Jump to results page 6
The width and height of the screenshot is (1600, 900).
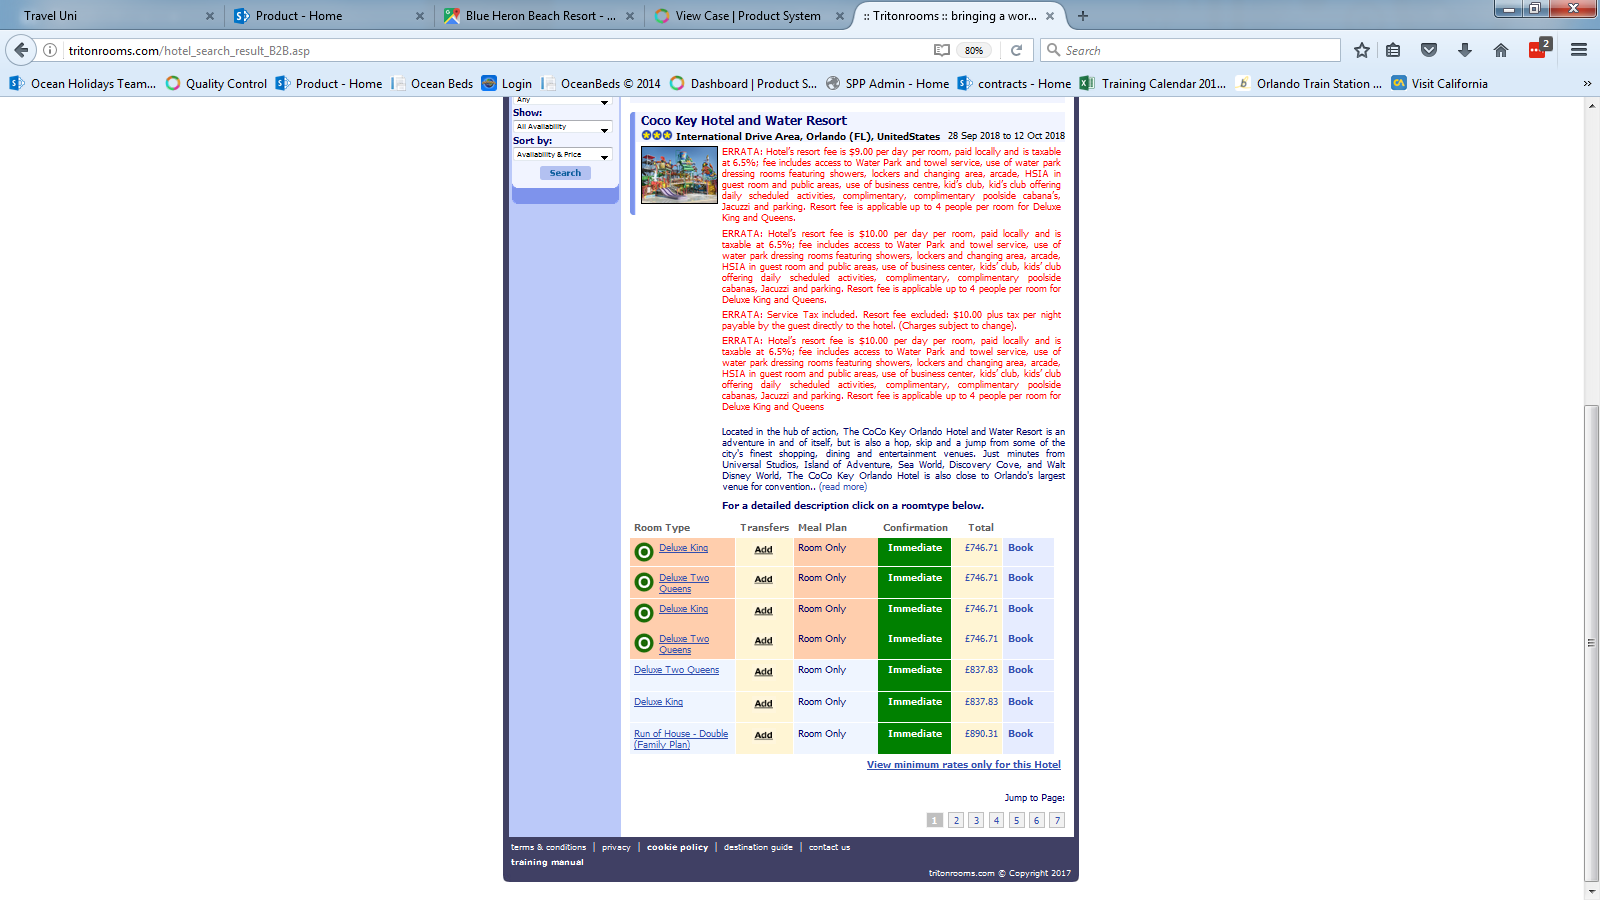tap(1037, 820)
